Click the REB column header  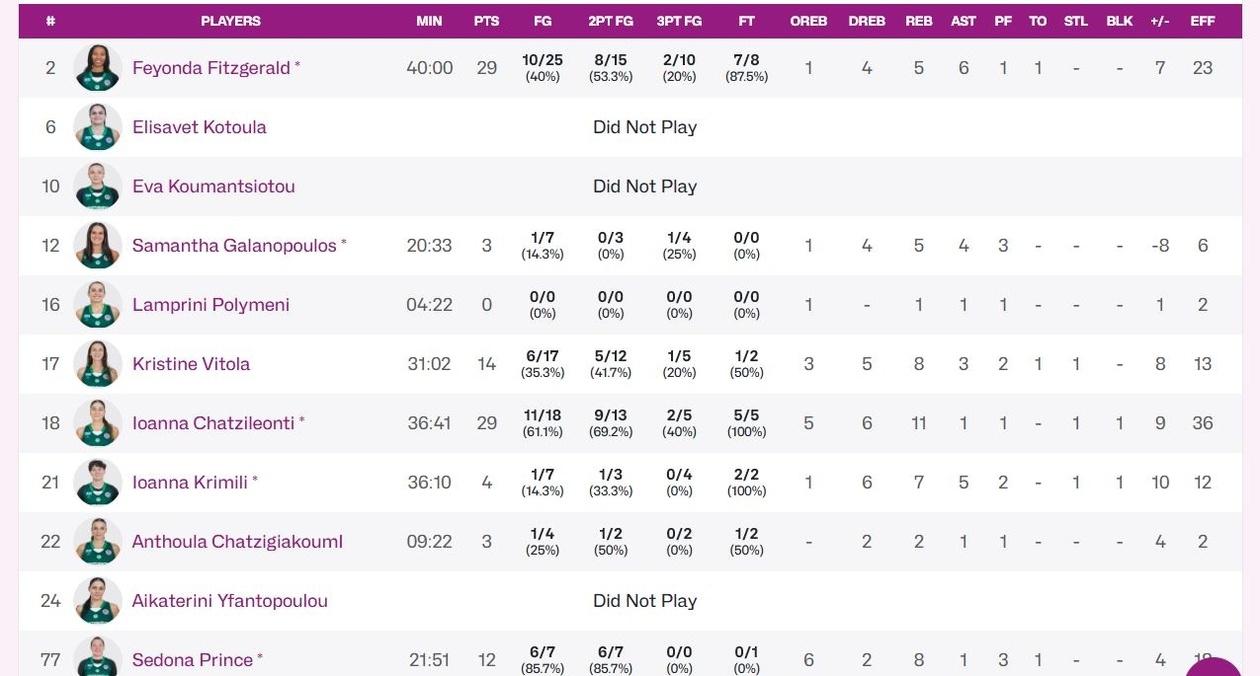pos(918,21)
